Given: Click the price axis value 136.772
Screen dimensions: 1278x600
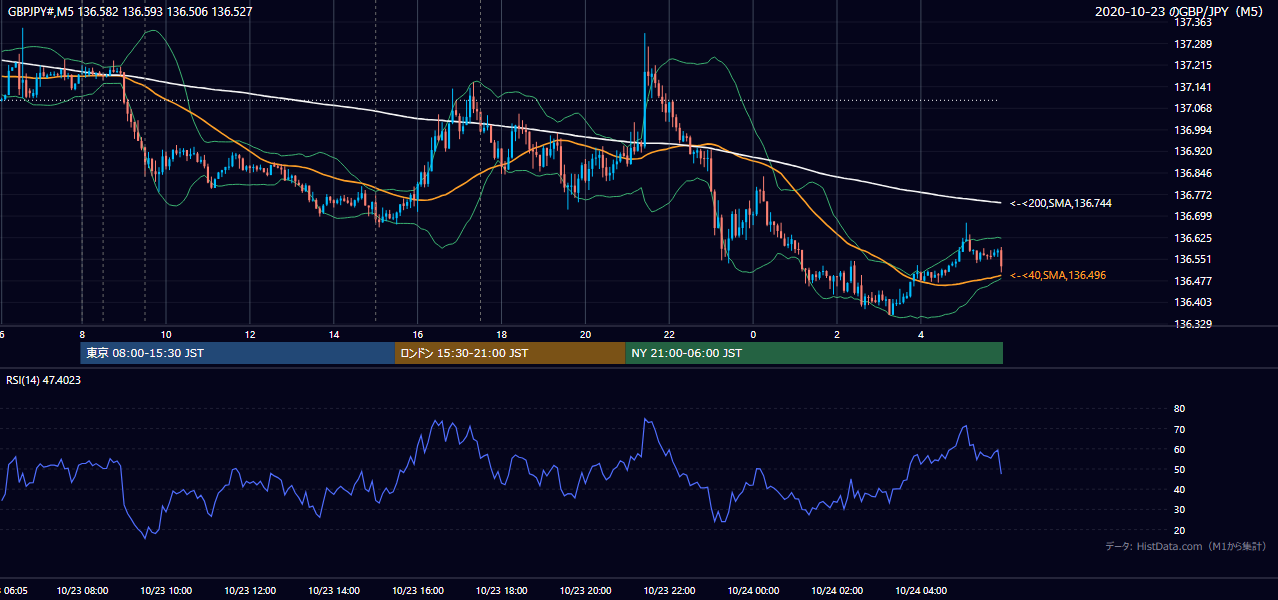Looking at the screenshot, I should point(1193,195).
